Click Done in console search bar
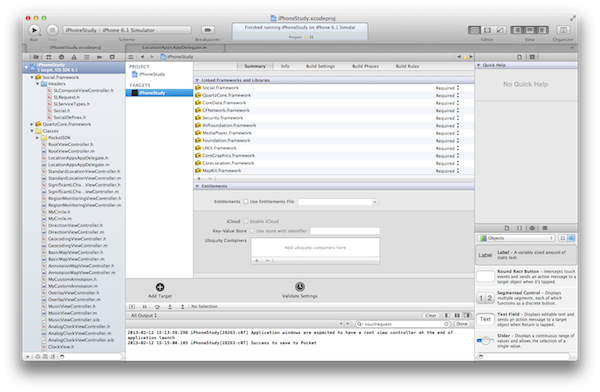 [x=462, y=324]
